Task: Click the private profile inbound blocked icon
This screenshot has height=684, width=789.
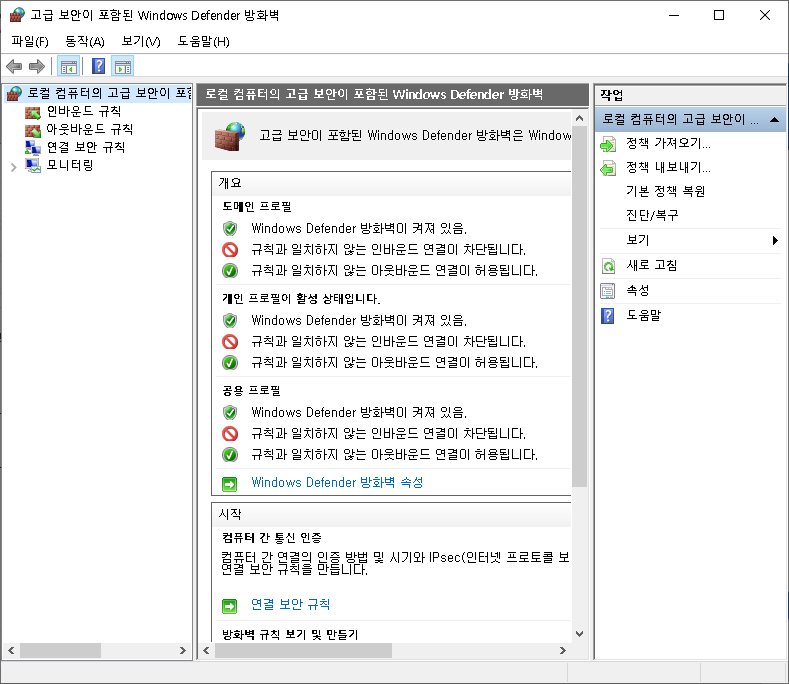Action: [x=230, y=342]
